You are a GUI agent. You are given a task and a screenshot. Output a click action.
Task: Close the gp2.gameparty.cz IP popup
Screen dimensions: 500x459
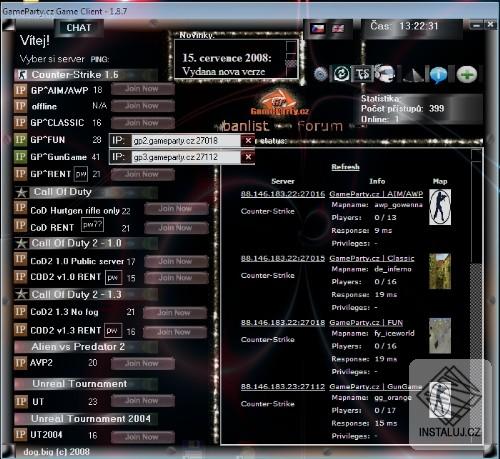[248, 141]
